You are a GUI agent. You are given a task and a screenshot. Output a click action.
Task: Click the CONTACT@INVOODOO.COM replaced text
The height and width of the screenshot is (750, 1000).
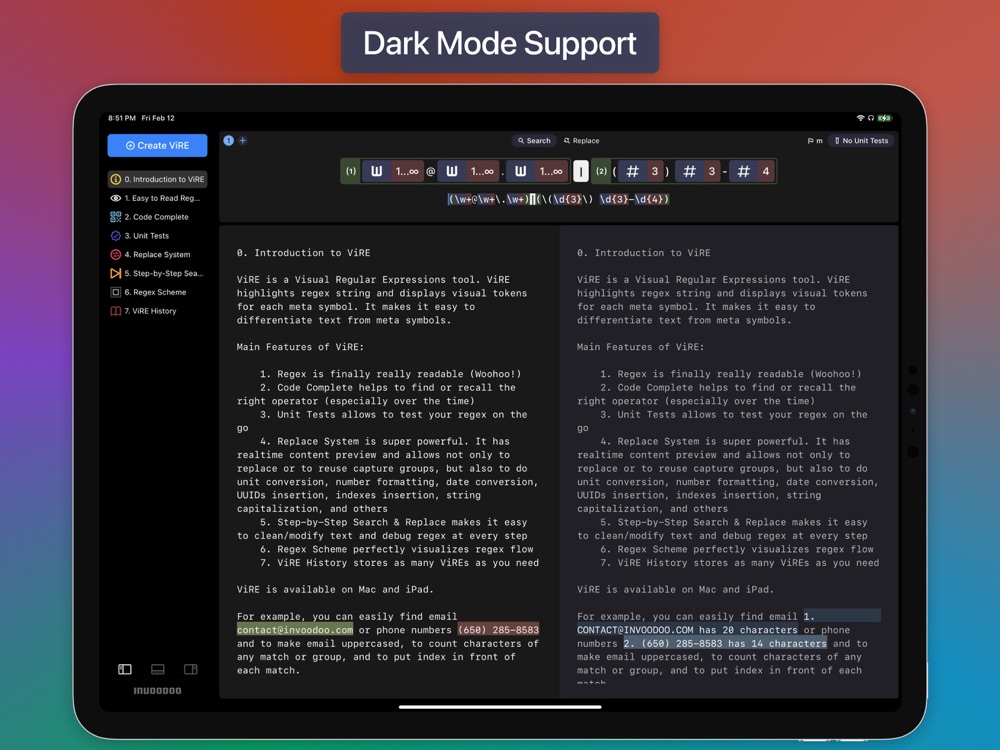coord(635,630)
